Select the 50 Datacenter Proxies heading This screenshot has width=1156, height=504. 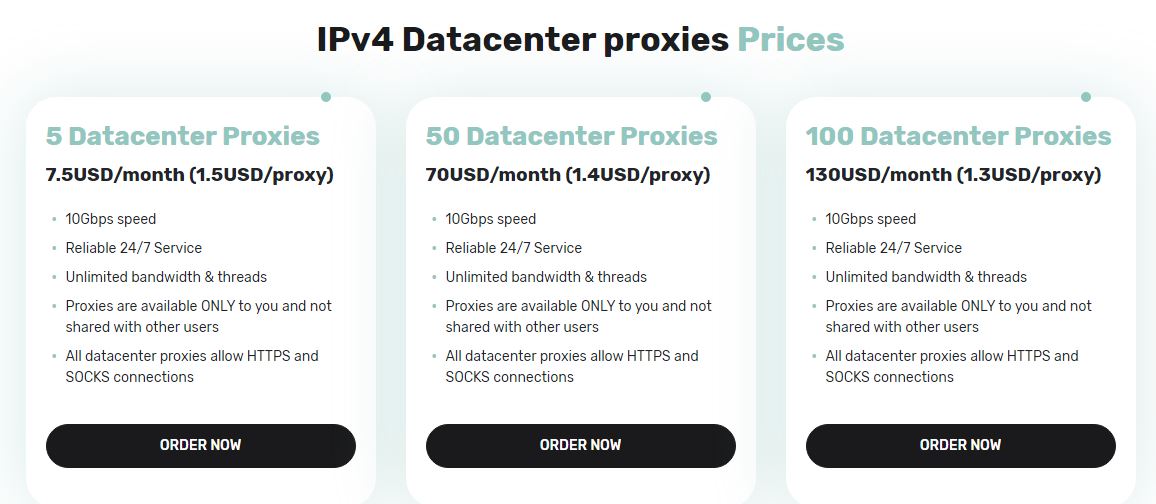coord(571,136)
